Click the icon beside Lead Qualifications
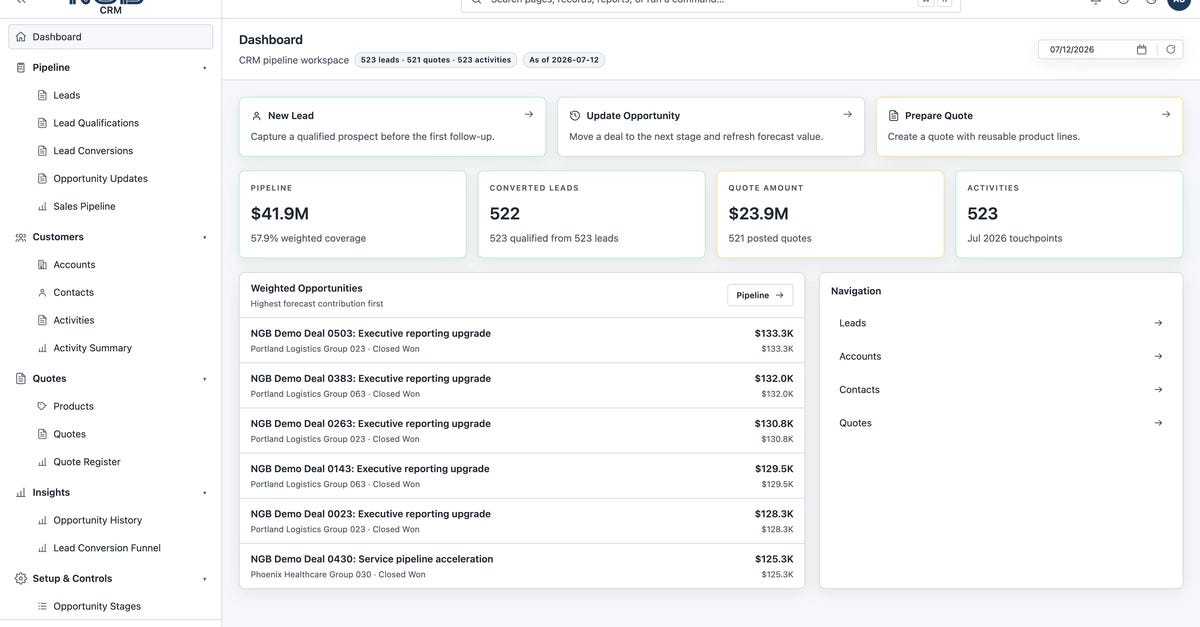Screen dimensions: 1200x627 pyautogui.click(x=42, y=123)
